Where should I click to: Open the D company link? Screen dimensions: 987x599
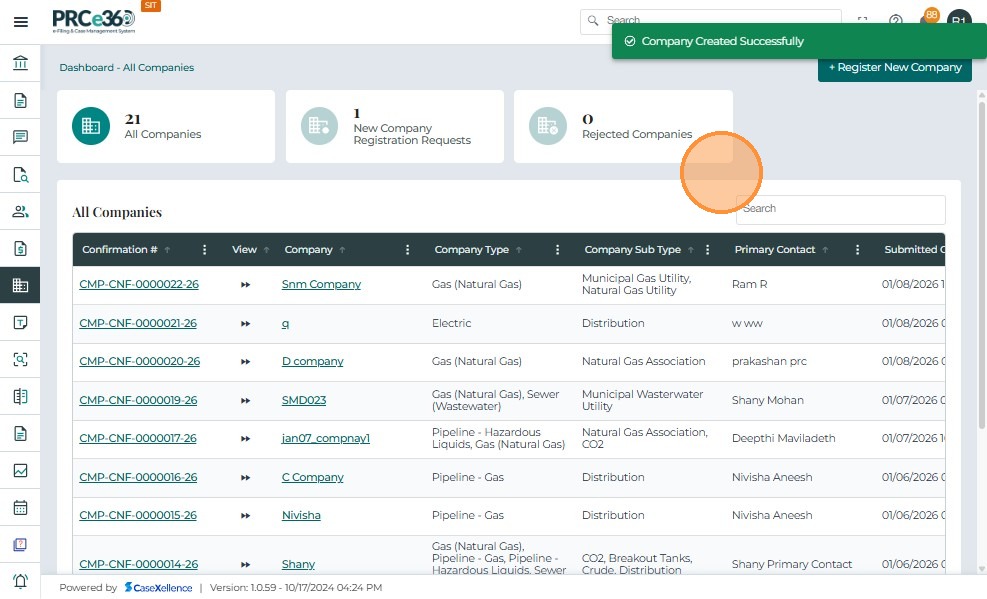[312, 362]
